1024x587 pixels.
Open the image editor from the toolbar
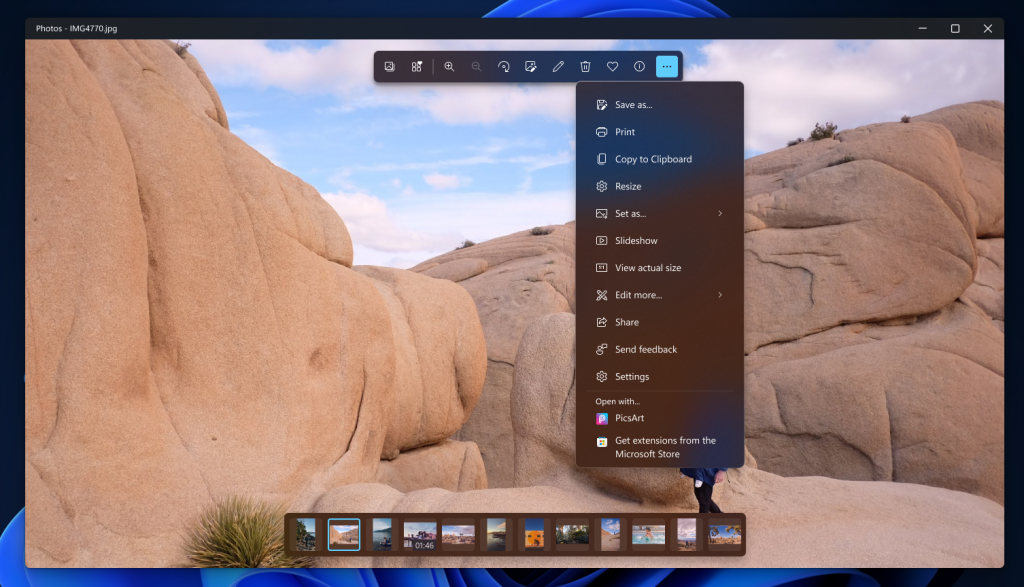tap(531, 67)
